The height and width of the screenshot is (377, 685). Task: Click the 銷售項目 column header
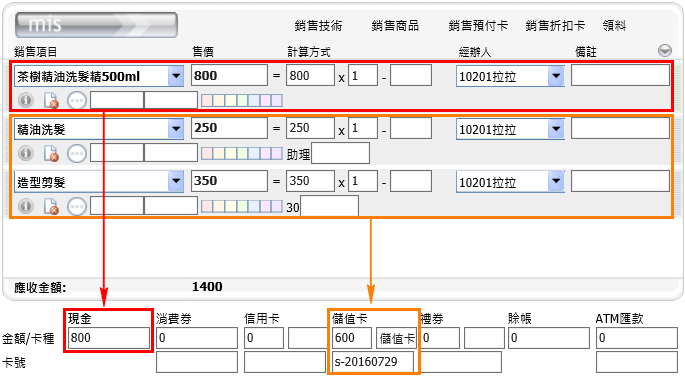36,52
